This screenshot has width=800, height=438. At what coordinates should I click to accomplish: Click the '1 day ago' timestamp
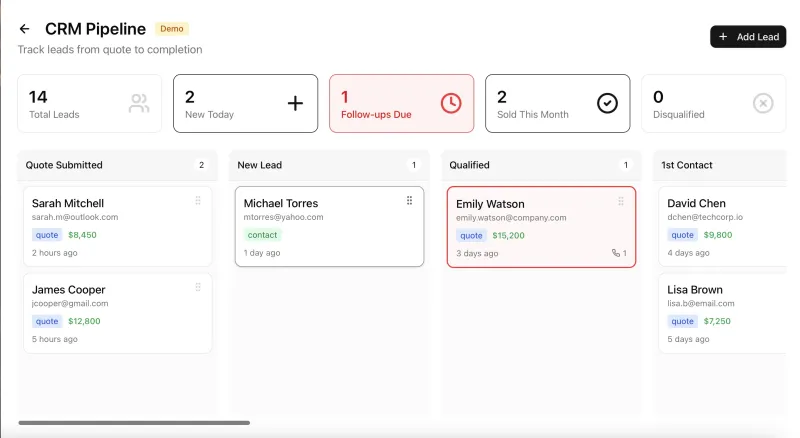pyautogui.click(x=262, y=253)
